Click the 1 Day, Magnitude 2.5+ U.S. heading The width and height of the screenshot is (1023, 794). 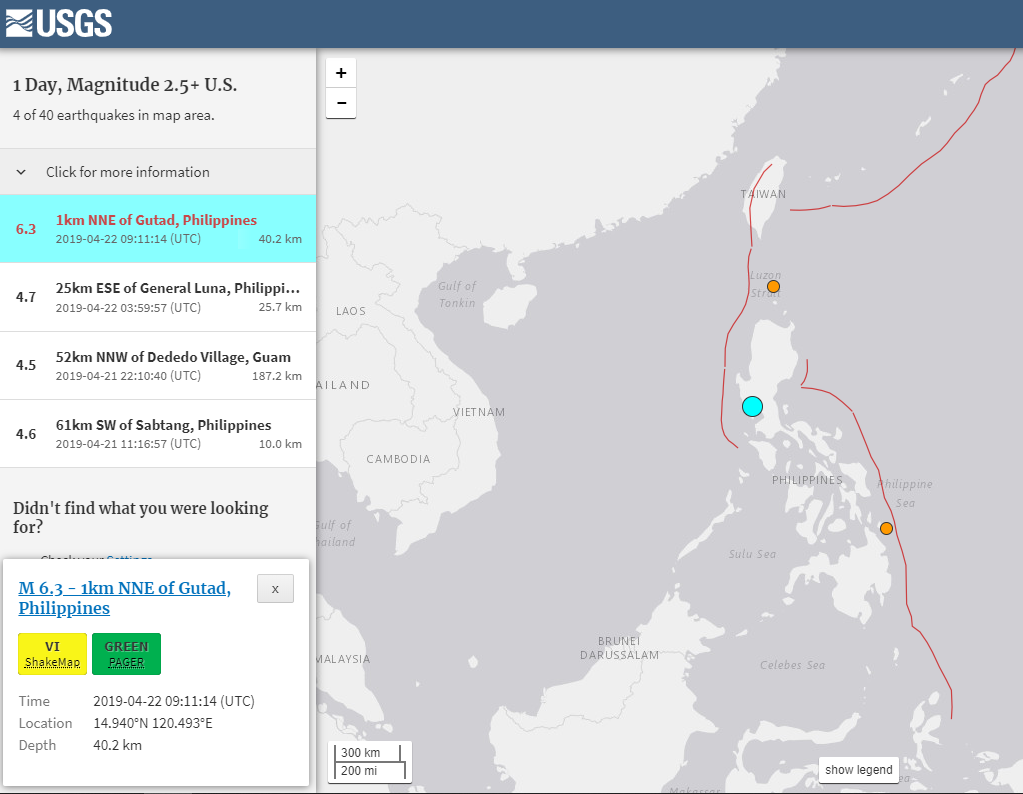point(125,85)
